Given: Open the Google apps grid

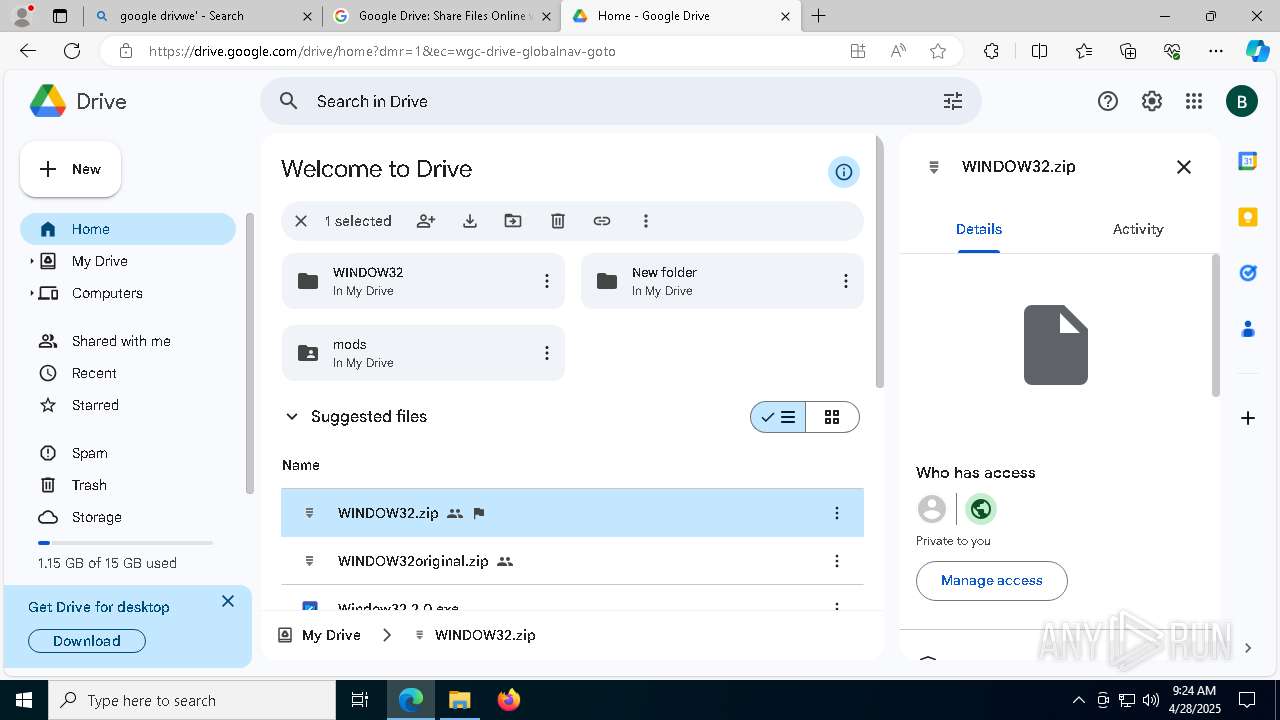Looking at the screenshot, I should tap(1193, 101).
